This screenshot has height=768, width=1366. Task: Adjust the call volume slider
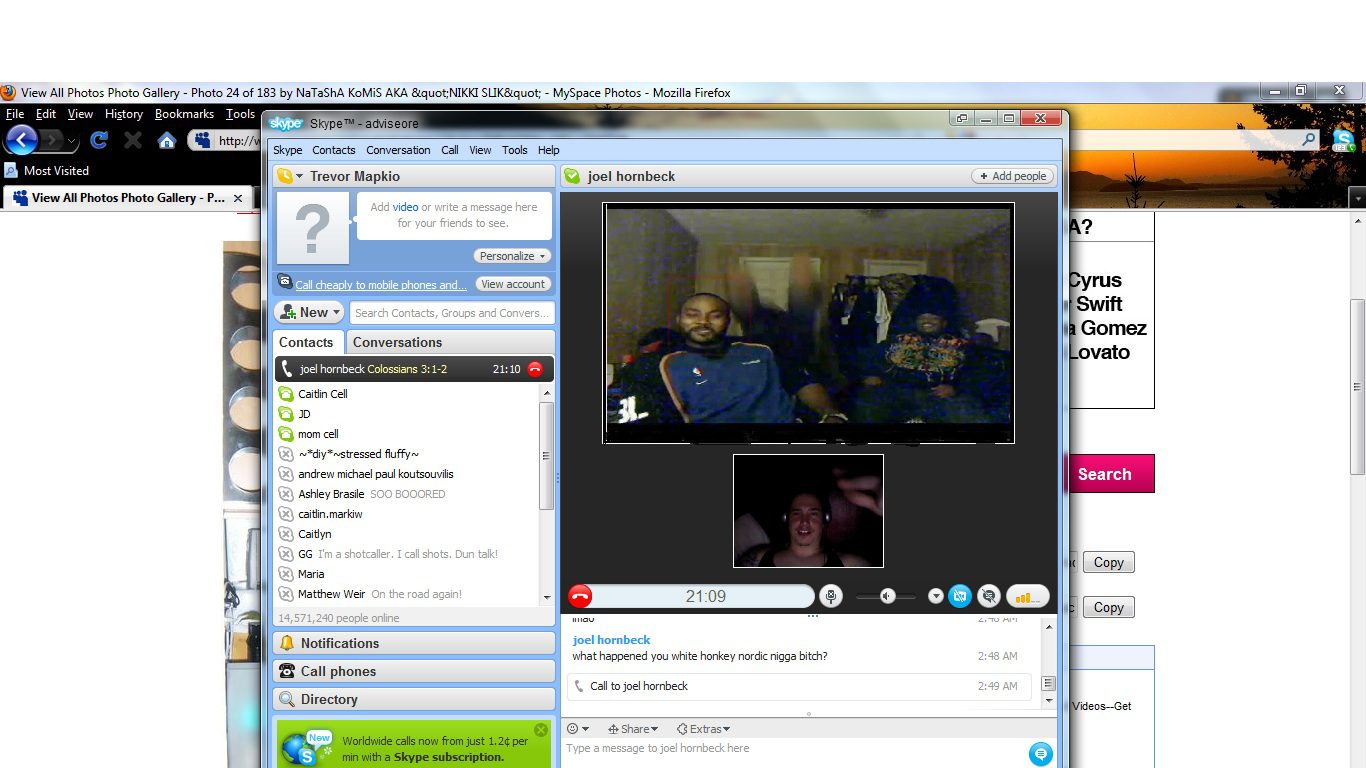coord(887,597)
